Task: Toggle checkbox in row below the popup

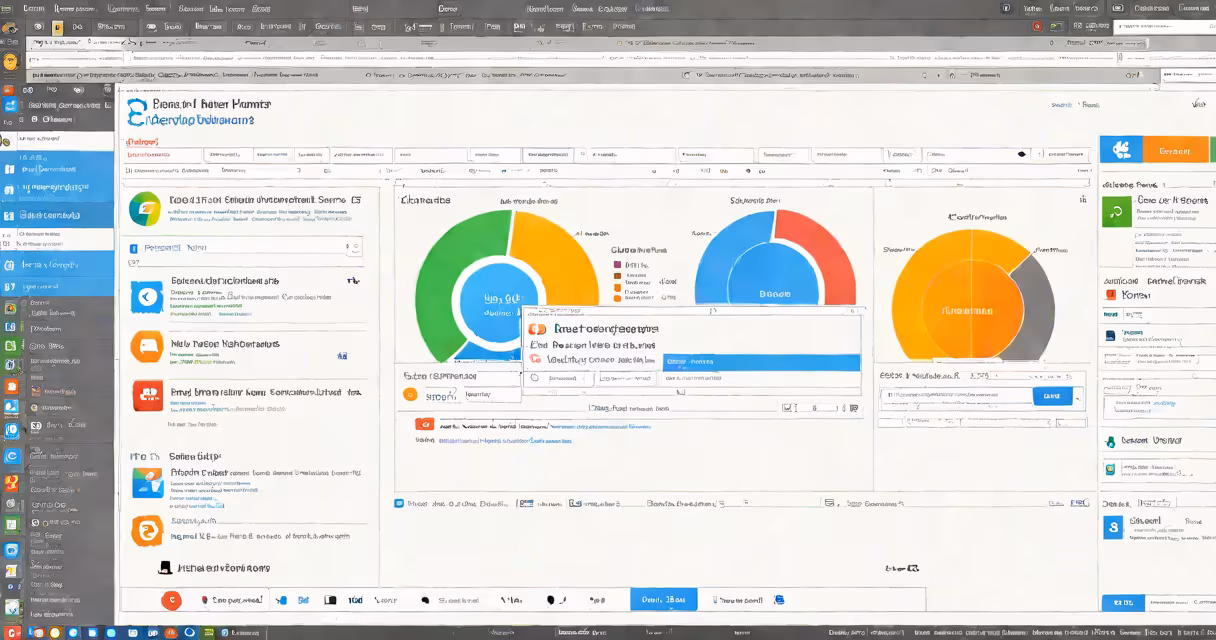Action: tap(787, 408)
